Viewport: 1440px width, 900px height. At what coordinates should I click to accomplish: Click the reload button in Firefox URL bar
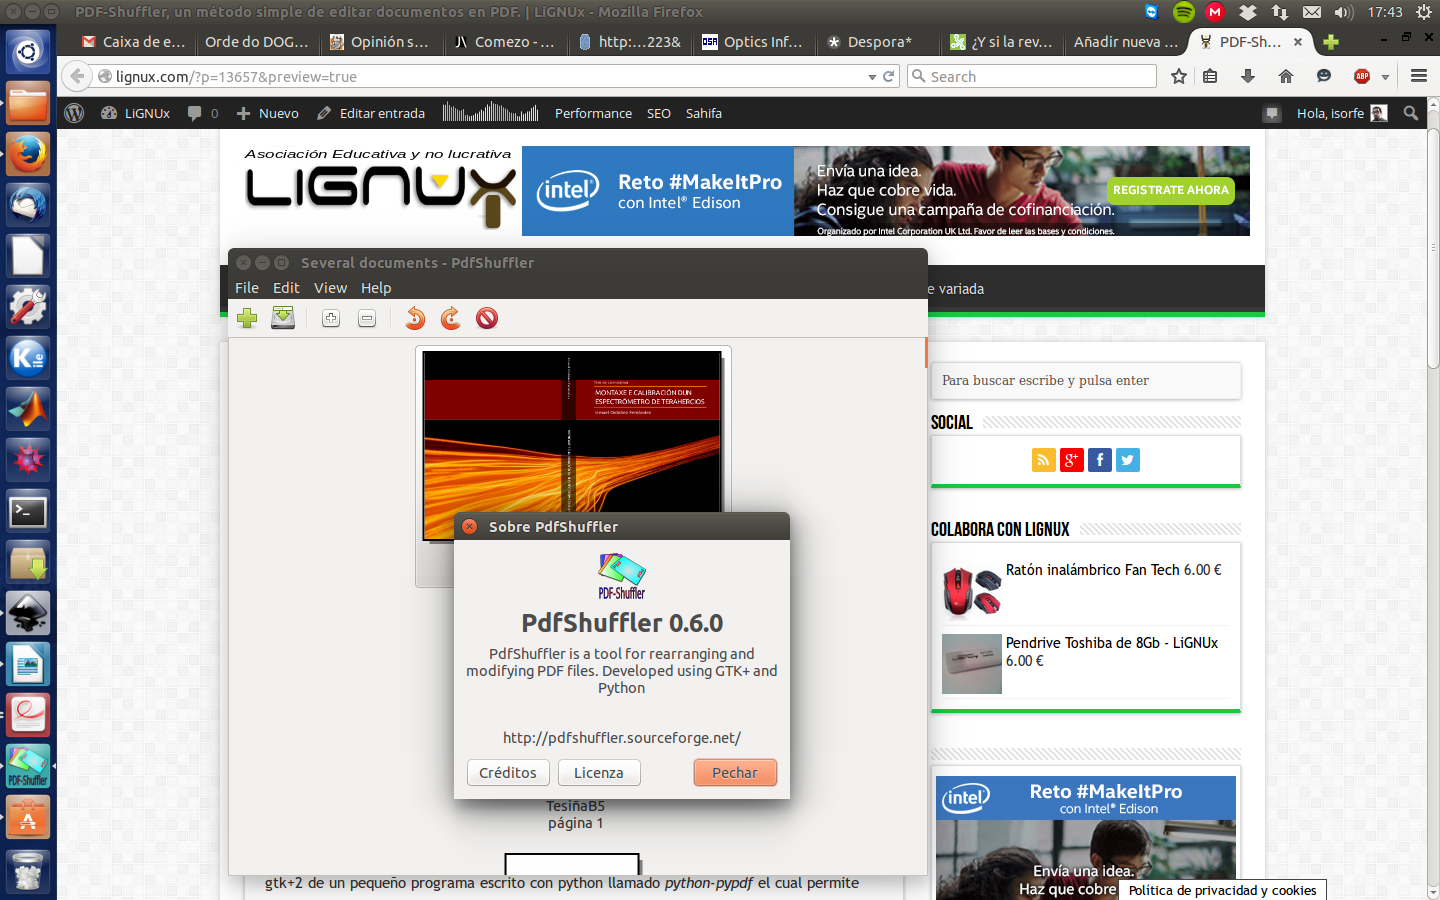(x=888, y=76)
